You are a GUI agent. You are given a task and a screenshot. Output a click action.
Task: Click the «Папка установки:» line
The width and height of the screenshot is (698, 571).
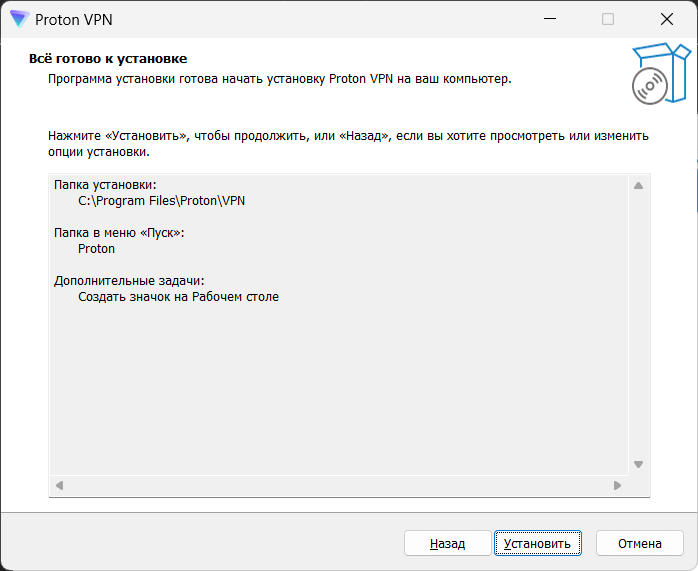105,184
